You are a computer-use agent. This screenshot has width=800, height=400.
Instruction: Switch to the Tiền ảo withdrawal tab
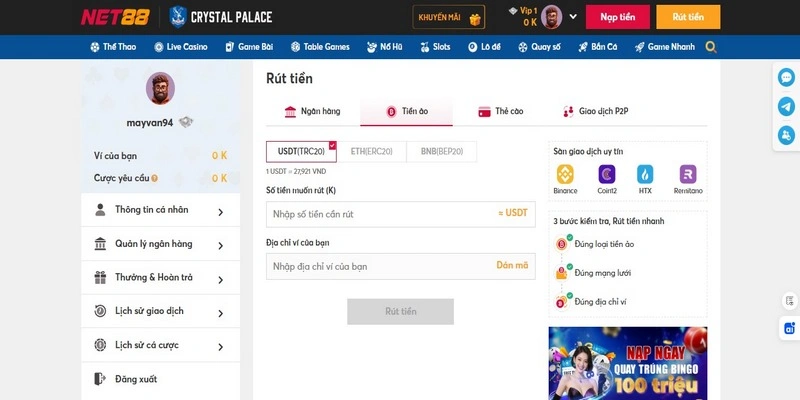pos(406,111)
